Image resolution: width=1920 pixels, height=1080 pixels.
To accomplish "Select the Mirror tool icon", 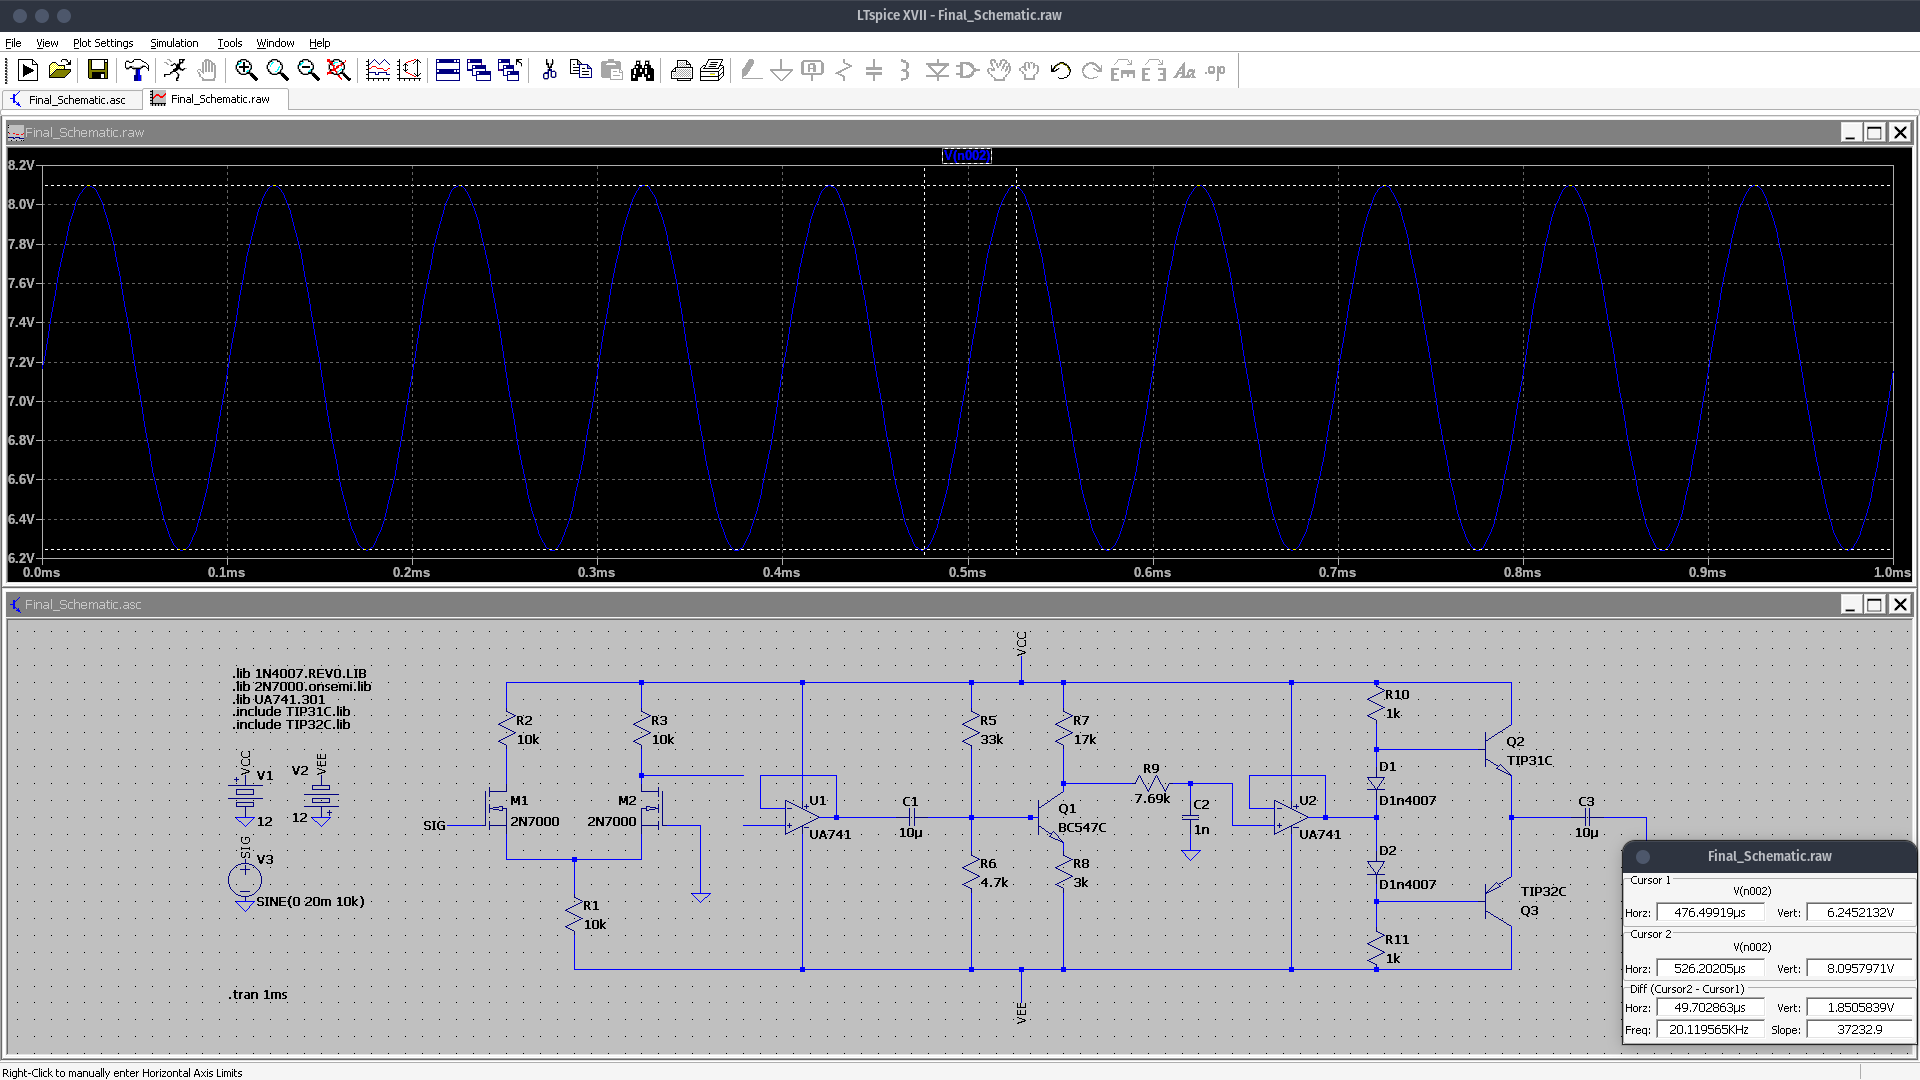I will (x=1154, y=70).
